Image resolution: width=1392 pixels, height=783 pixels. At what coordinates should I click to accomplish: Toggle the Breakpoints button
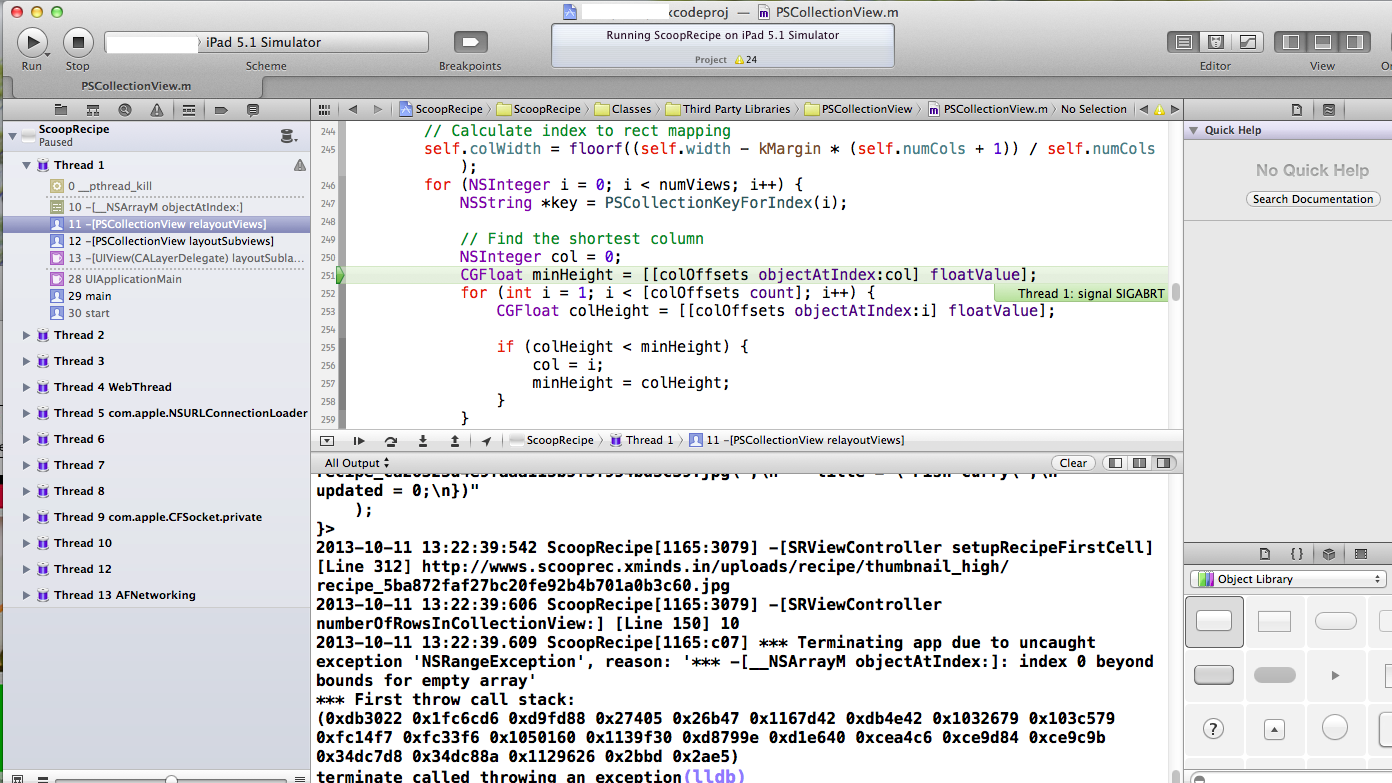tap(470, 42)
